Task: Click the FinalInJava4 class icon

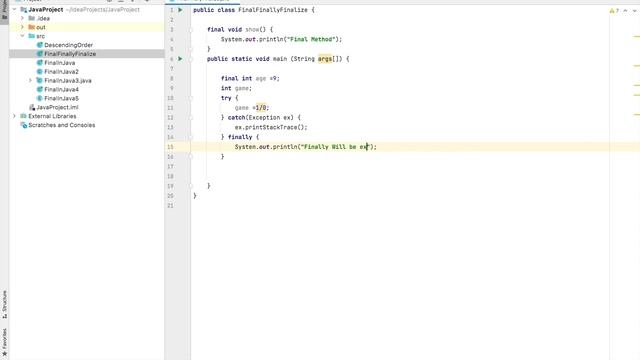Action: 40,89
